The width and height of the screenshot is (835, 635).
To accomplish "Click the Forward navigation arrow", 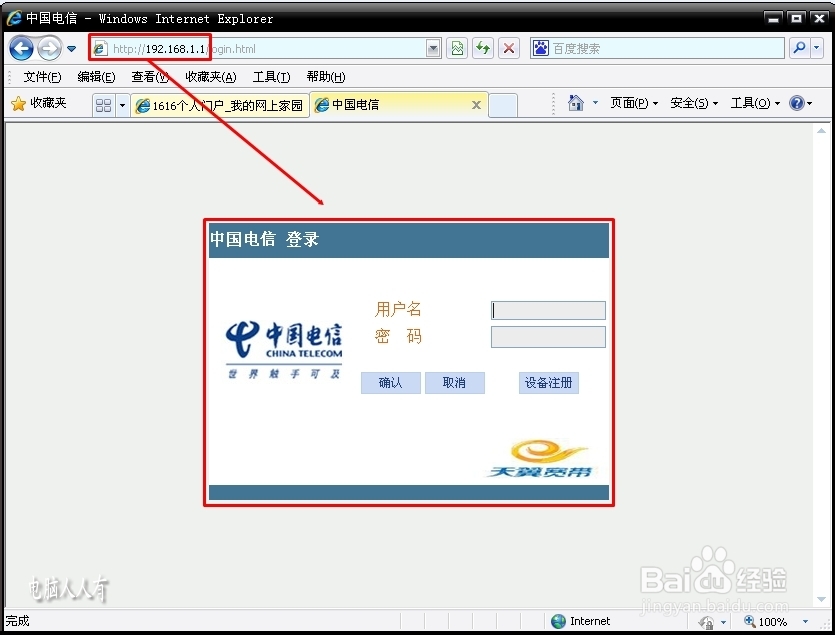I will [50, 49].
